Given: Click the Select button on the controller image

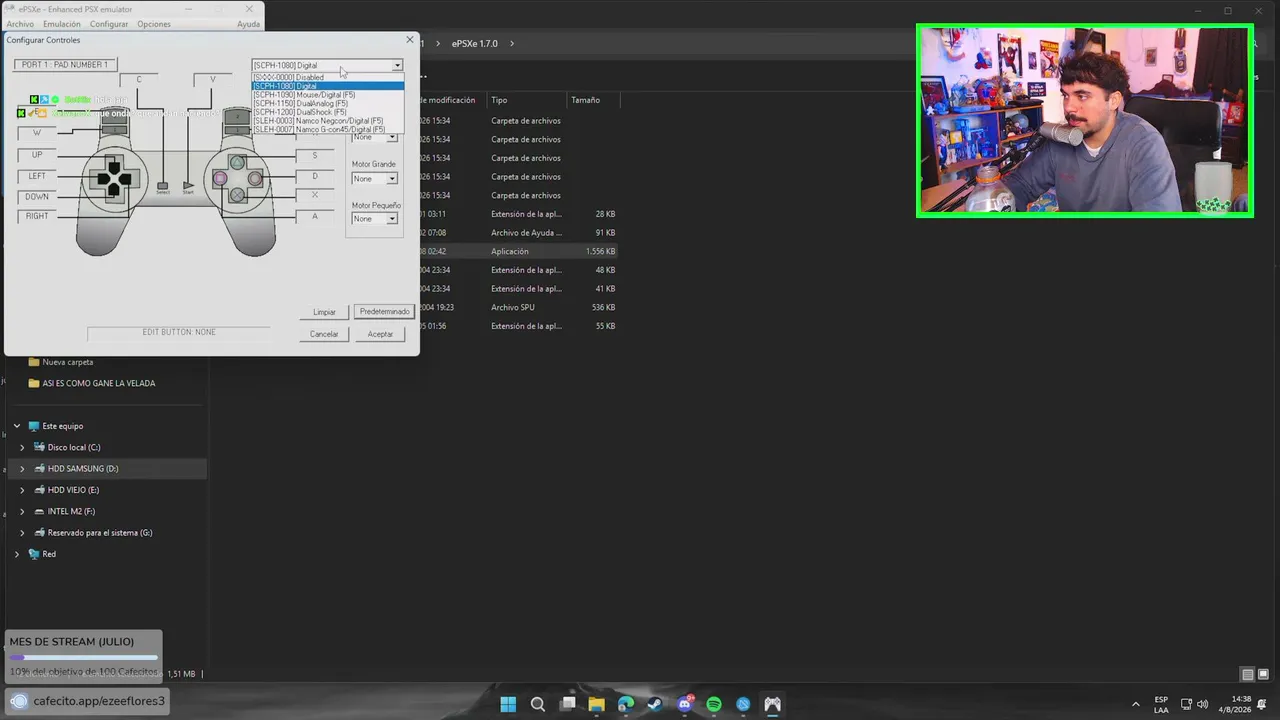Looking at the screenshot, I should coord(162,187).
